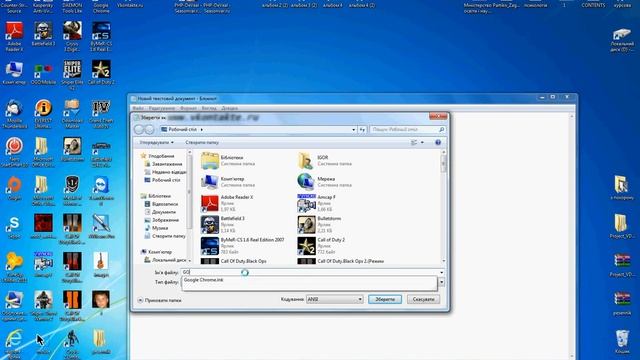
Task: Open the file type dropdown arrow
Action: (441, 282)
